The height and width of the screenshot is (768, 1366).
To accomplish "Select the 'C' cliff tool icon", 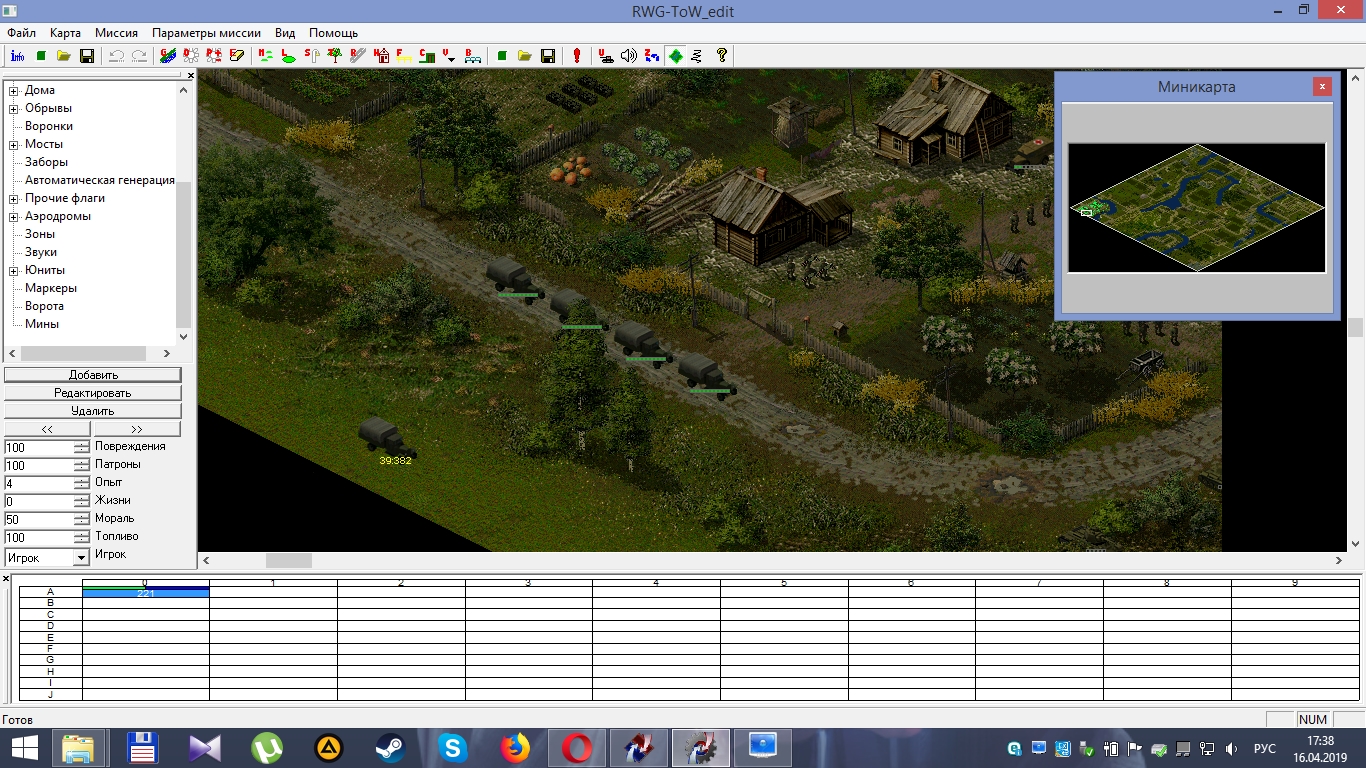I will [428, 56].
